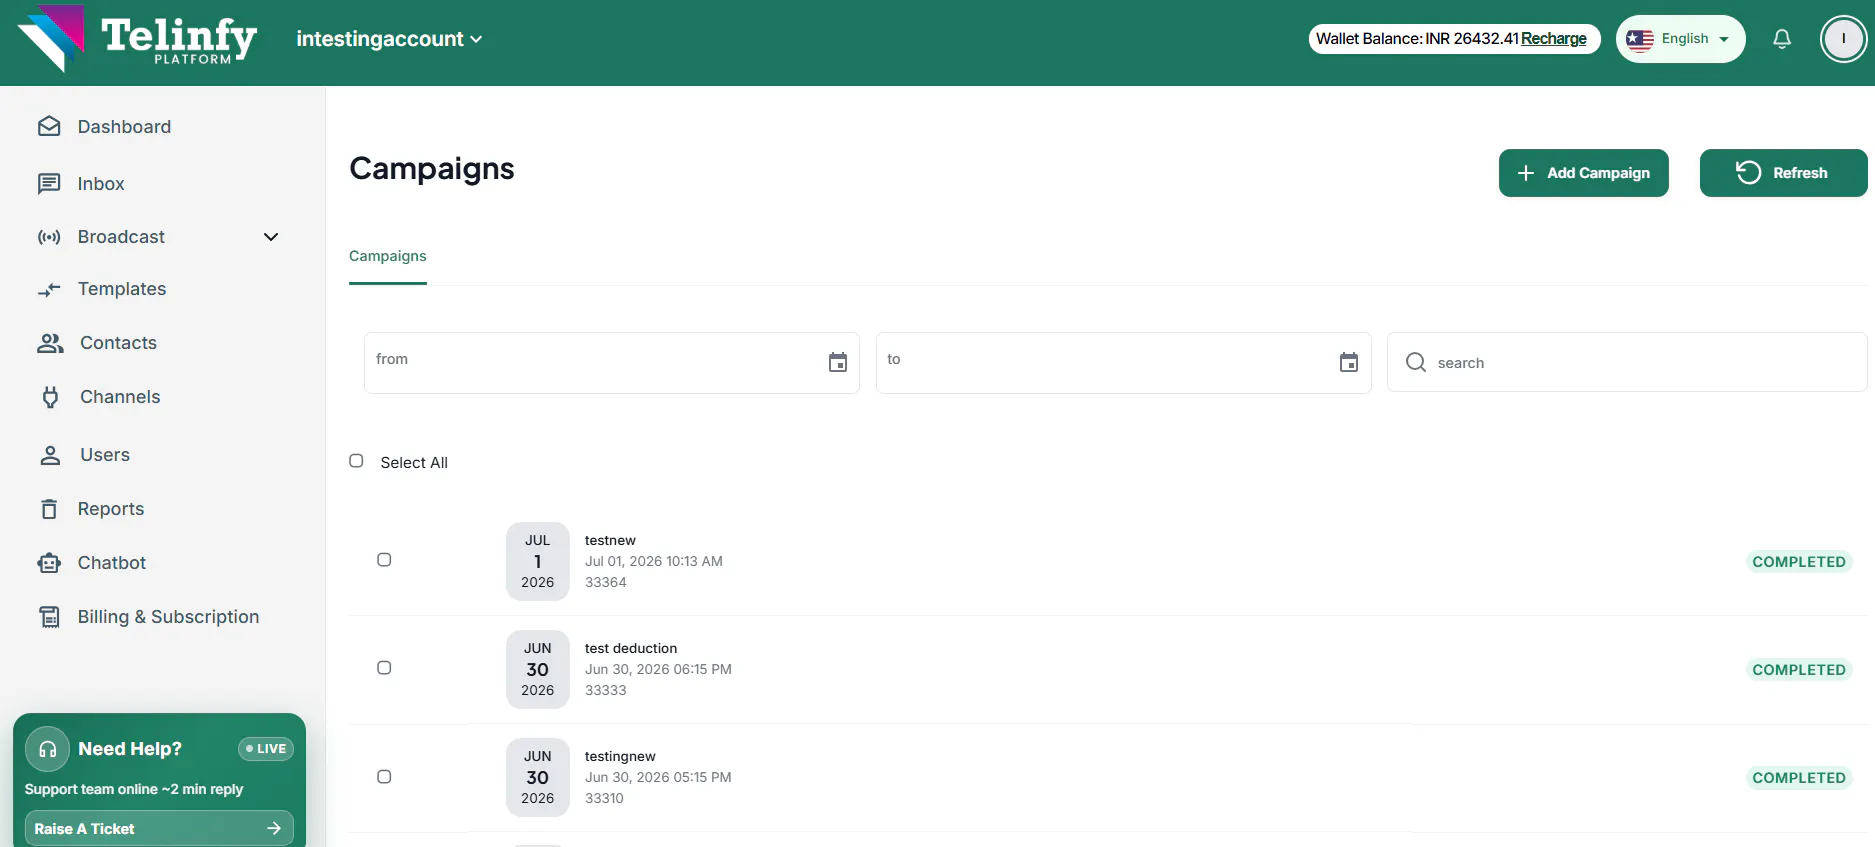This screenshot has height=847, width=1875.
Task: Click the Inbox chat icon
Action: (x=49, y=183)
